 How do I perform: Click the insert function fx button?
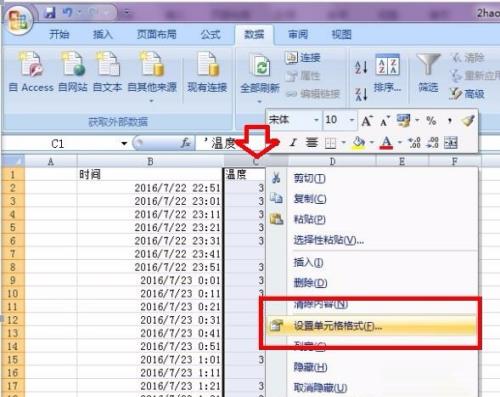(186, 143)
